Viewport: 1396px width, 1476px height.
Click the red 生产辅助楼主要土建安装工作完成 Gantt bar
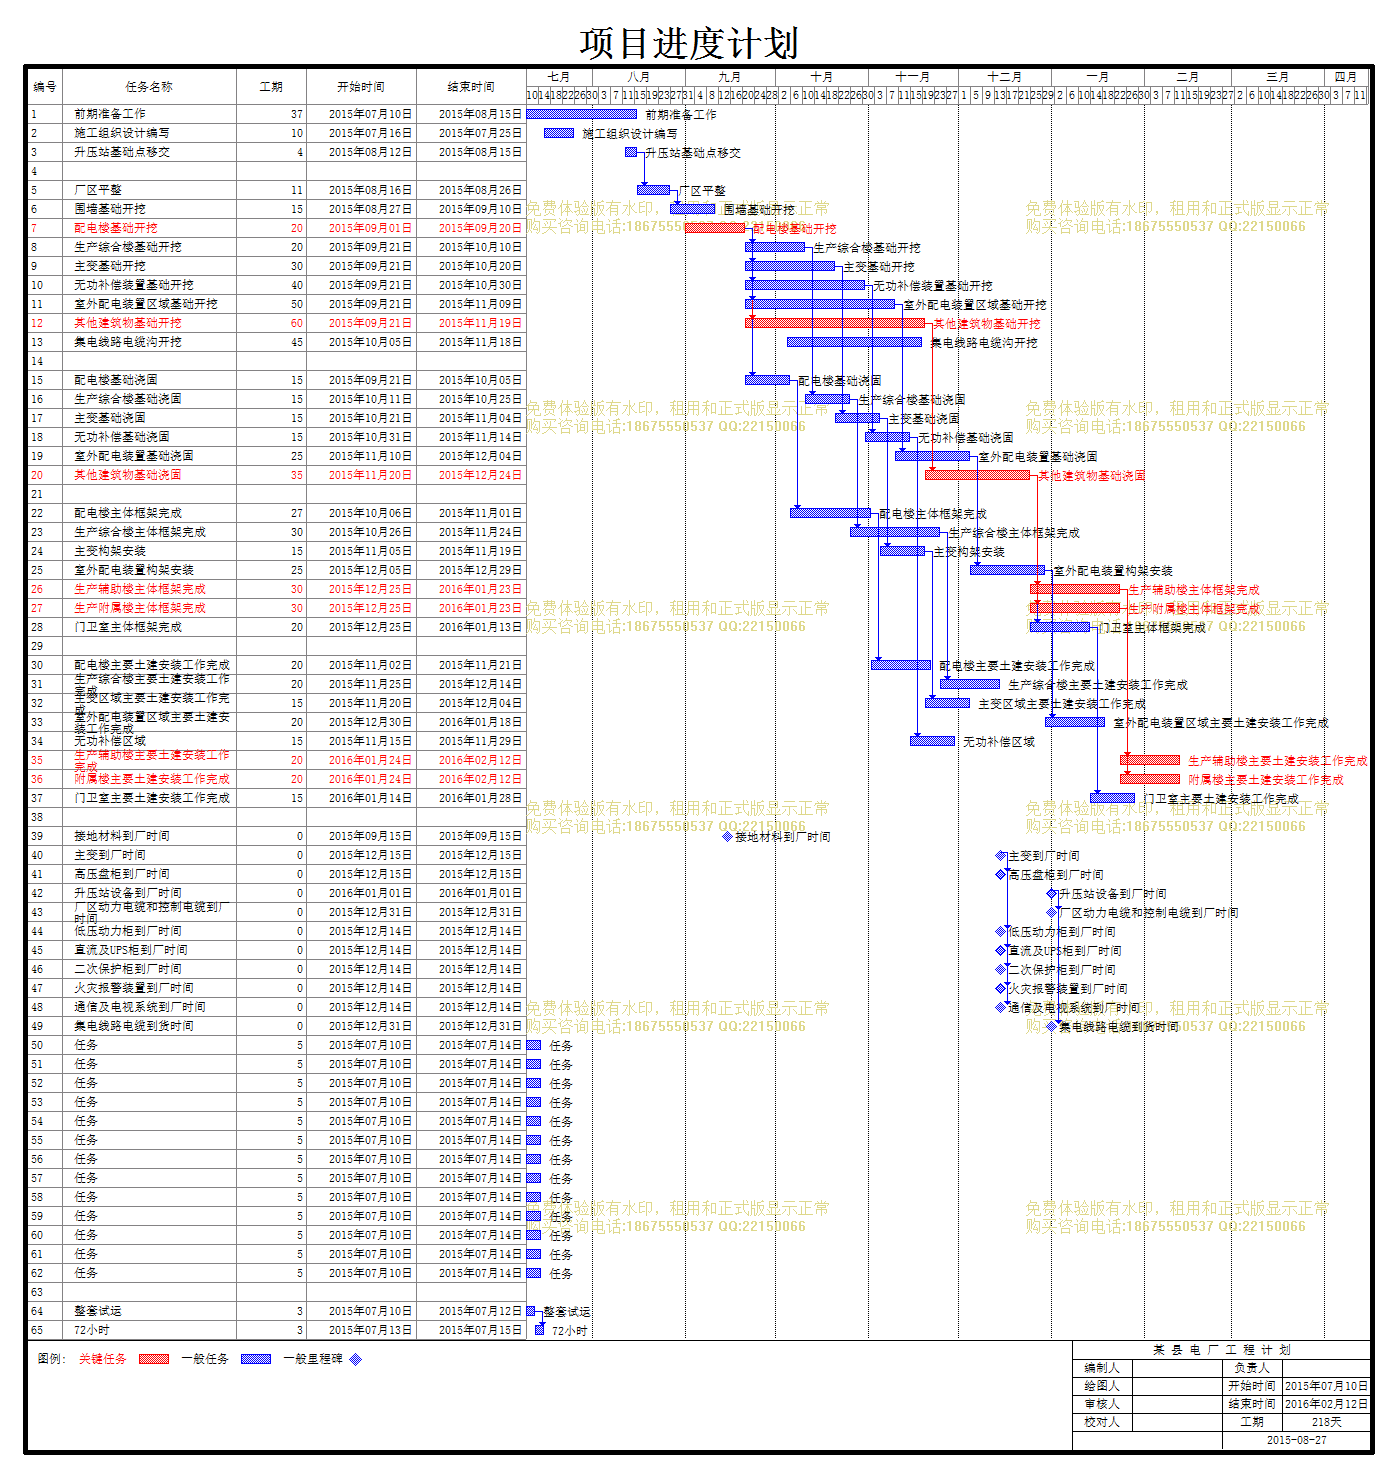[x=1150, y=760]
